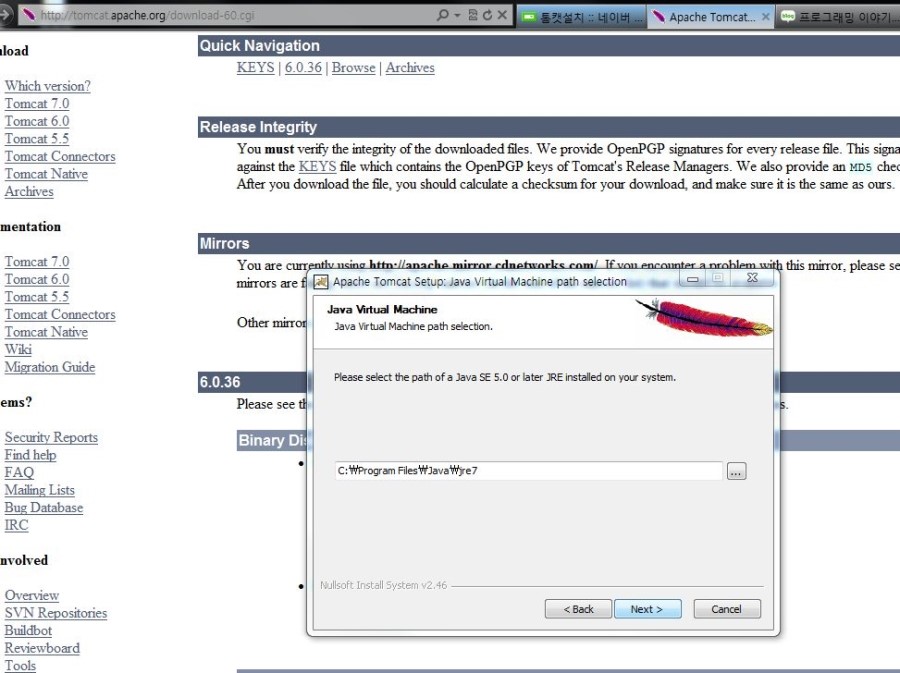Open the Bug Database sidebar link
The image size is (900, 673).
[44, 508]
